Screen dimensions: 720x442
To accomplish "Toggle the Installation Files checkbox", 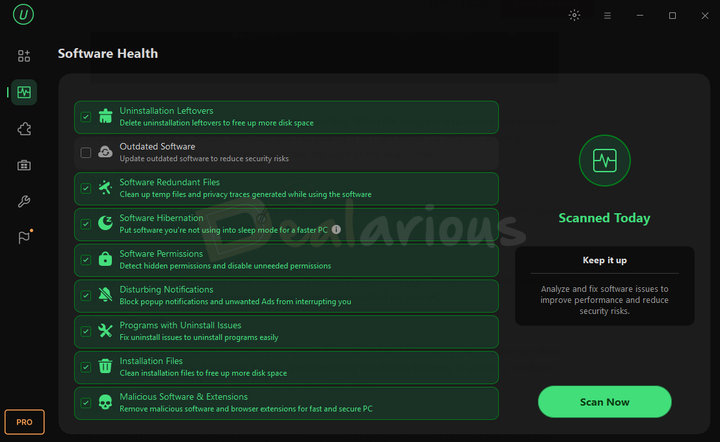I will pyautogui.click(x=85, y=367).
